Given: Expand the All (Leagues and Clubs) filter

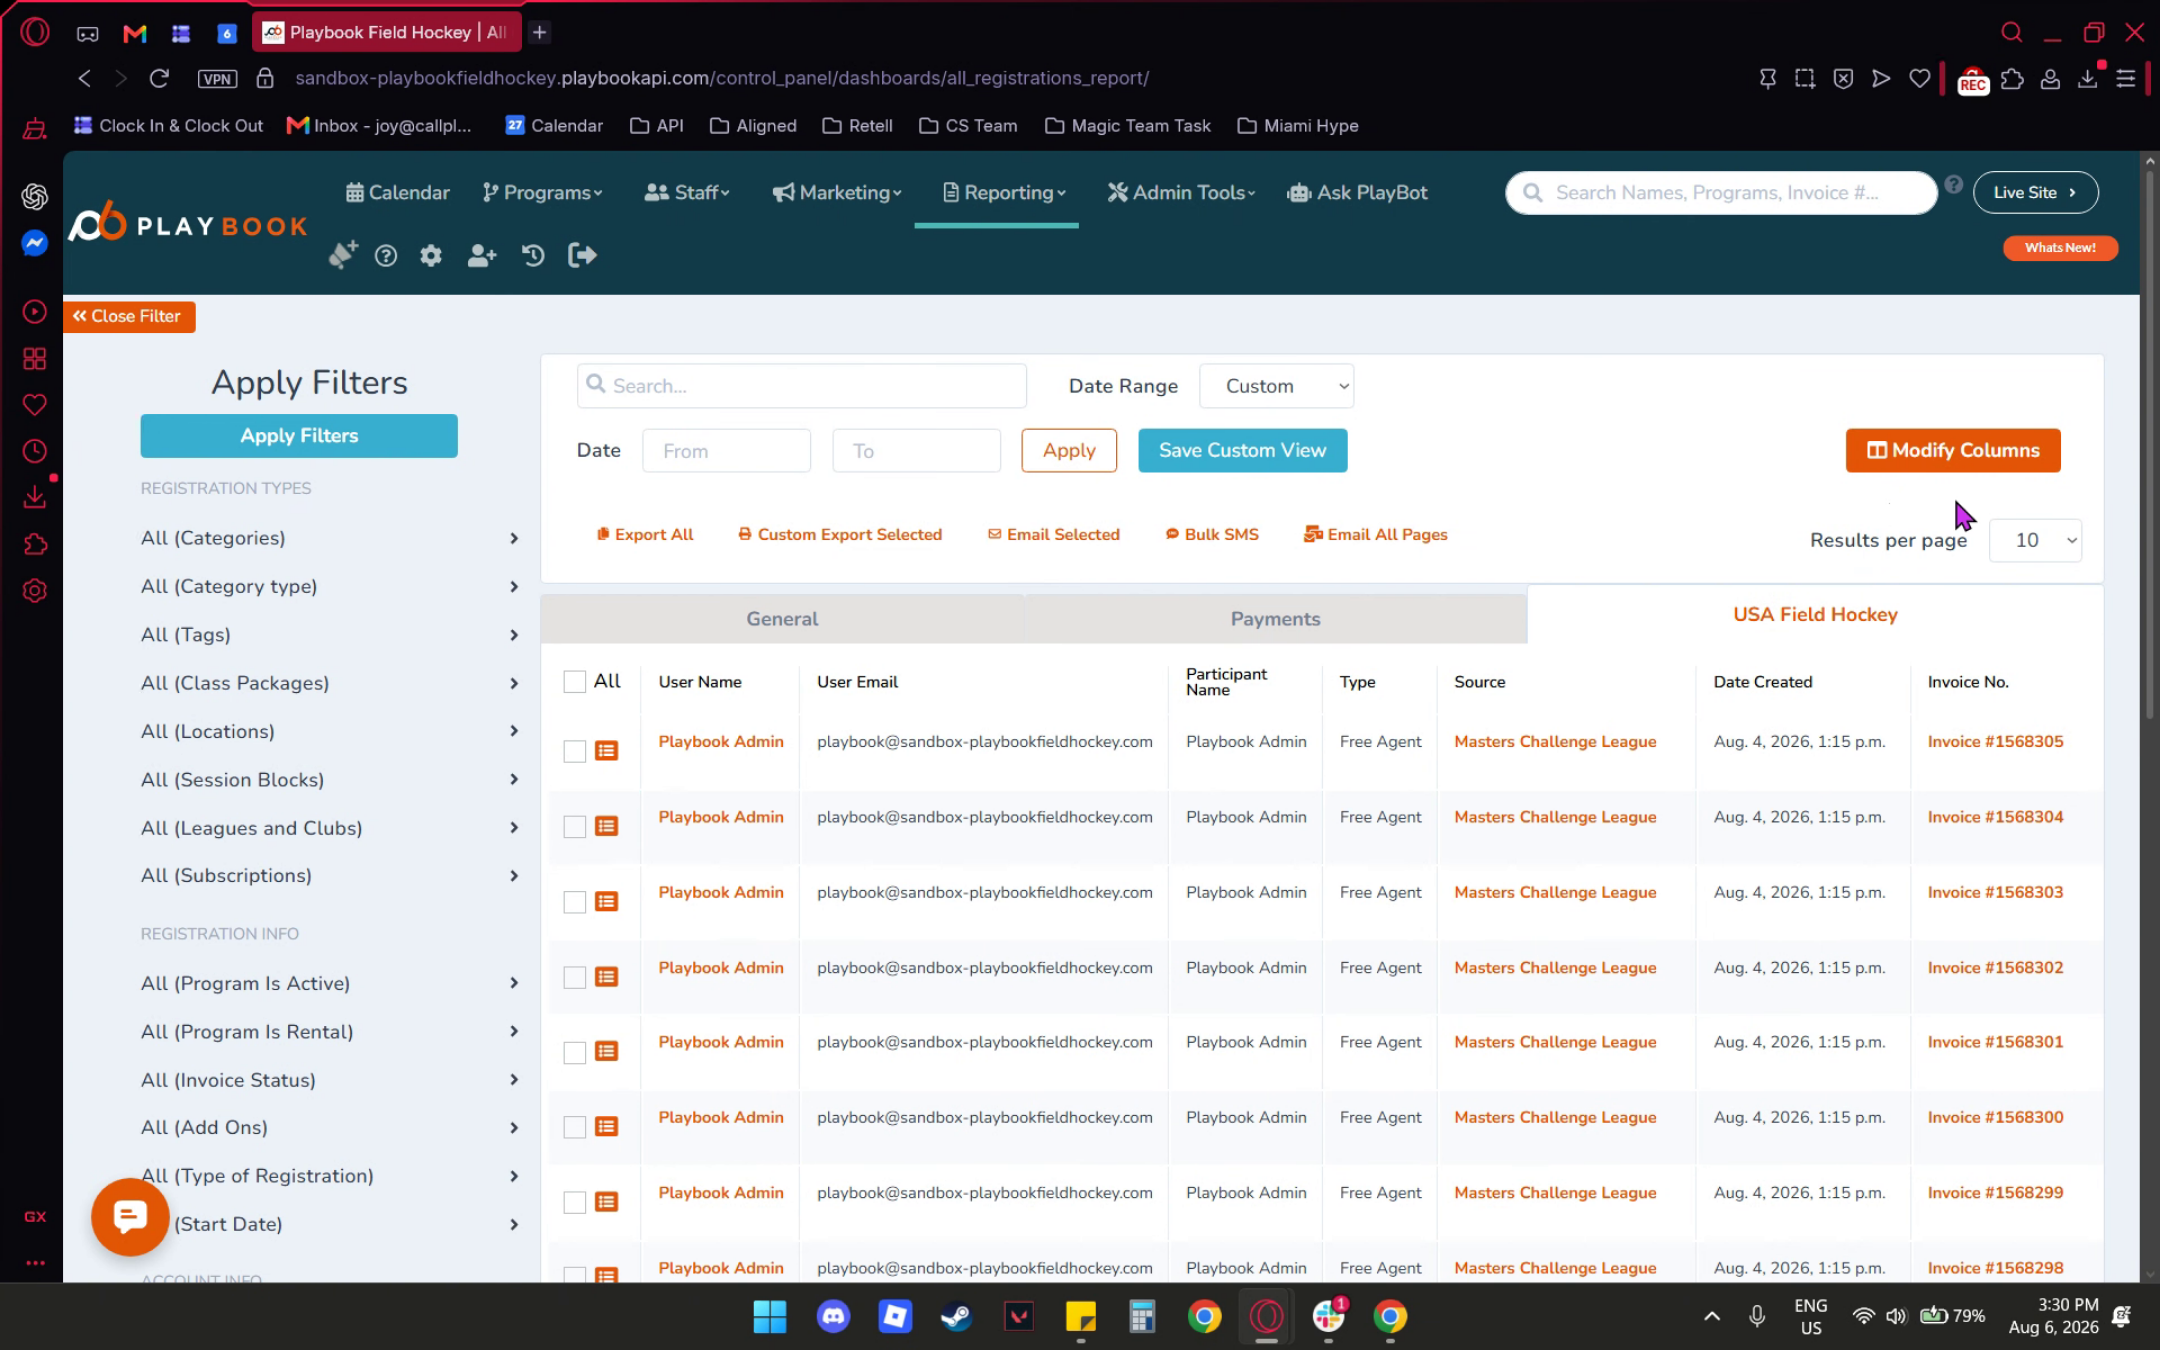Looking at the screenshot, I should coord(330,828).
